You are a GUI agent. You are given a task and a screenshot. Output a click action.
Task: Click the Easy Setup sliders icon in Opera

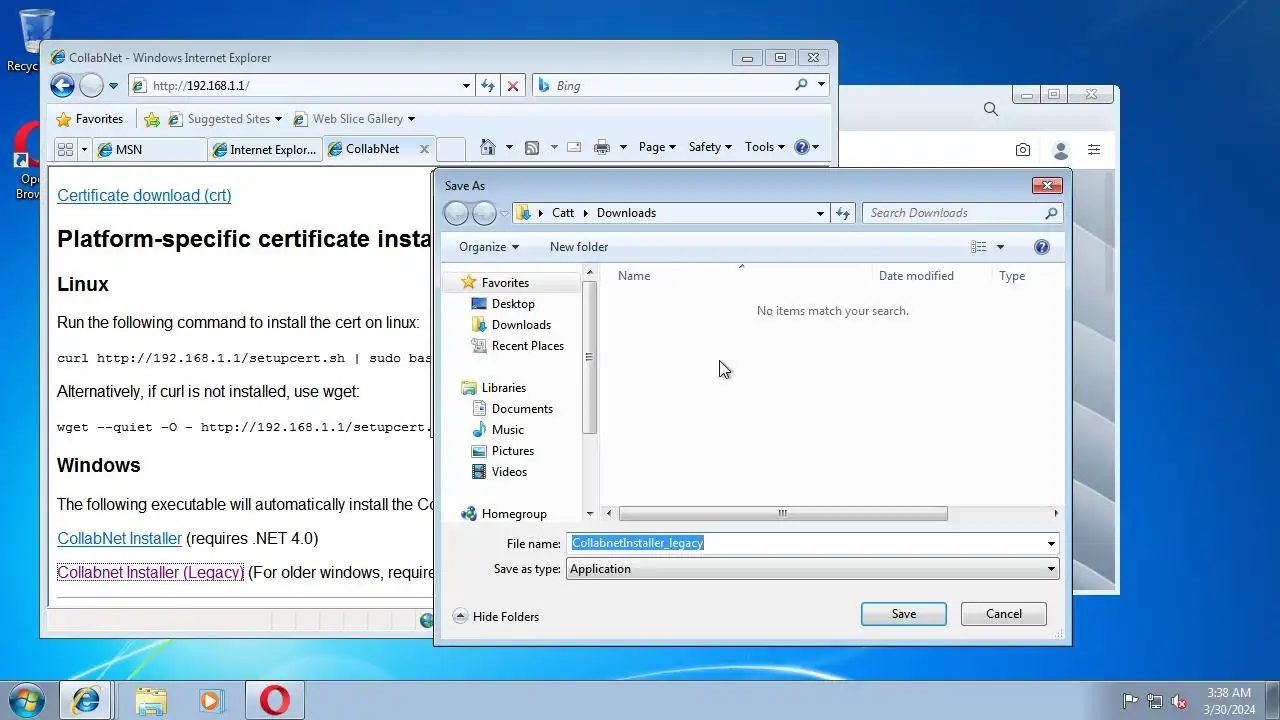click(1094, 150)
